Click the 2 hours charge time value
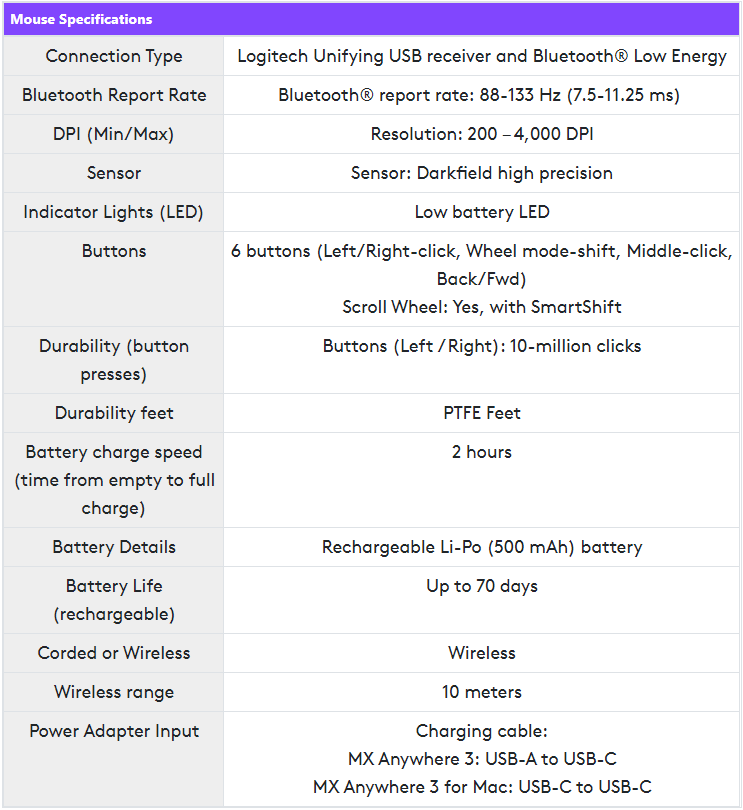Screen dimensions: 743x810 point(482,452)
